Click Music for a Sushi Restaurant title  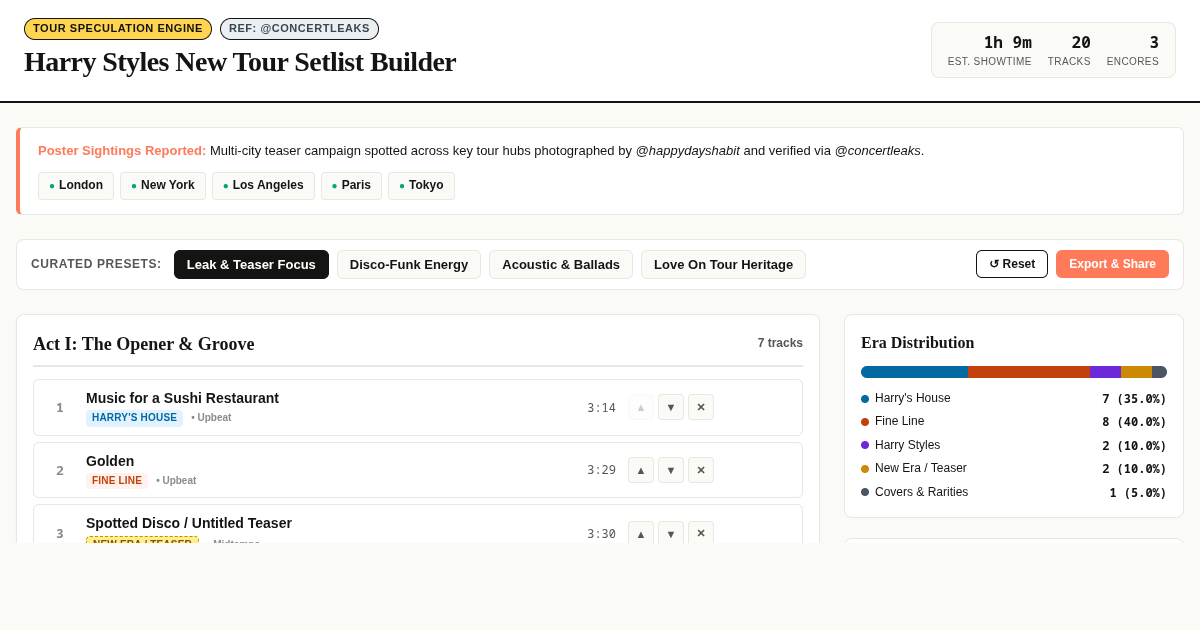pyautogui.click(x=182, y=398)
